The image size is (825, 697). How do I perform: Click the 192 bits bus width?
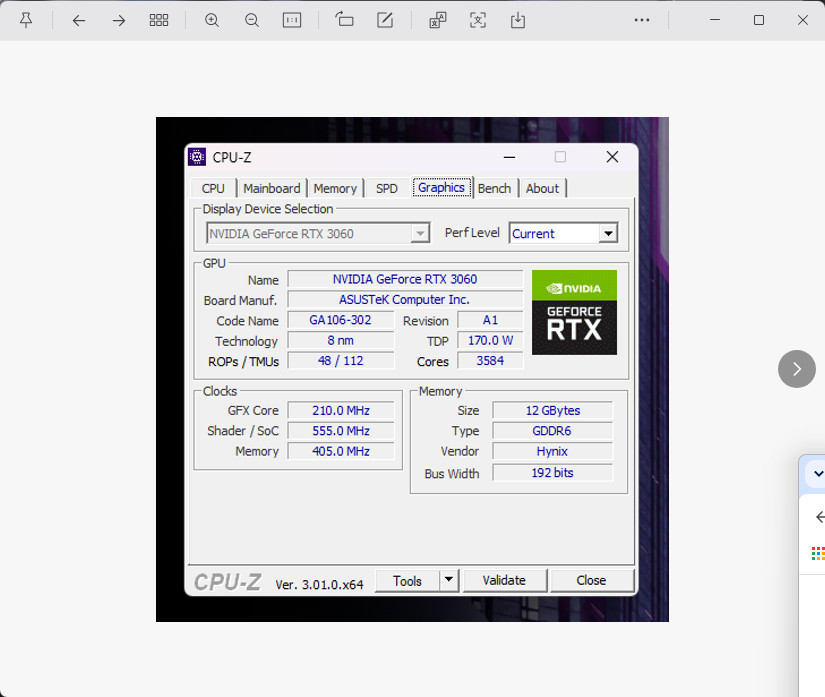(552, 472)
